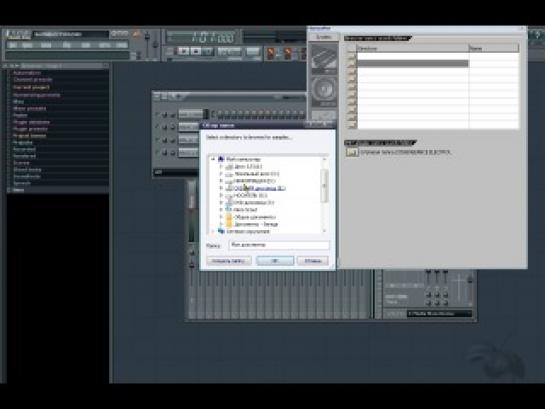545x409 pixels.
Task: Expand the network node at the tree bottom
Action: 213,231
